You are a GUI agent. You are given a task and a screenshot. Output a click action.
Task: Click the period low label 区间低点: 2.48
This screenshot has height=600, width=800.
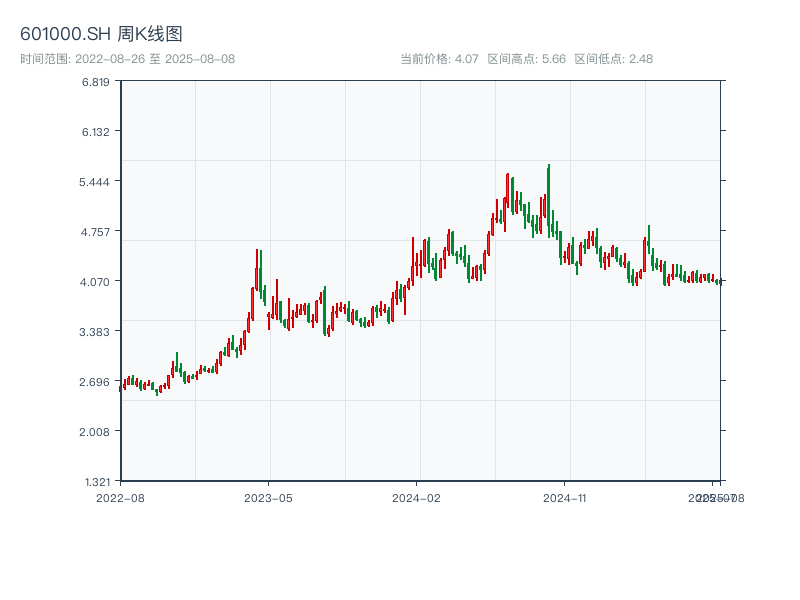tap(614, 59)
